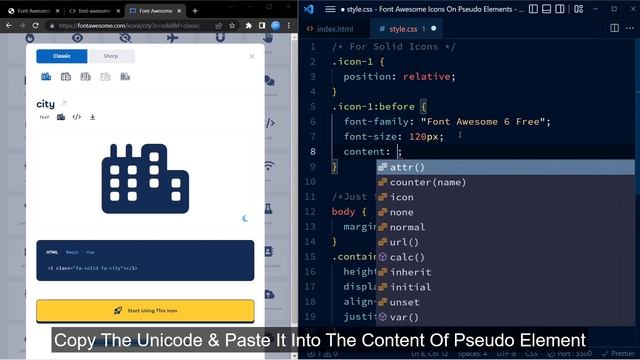This screenshot has height=360, width=640.
Task: Switch to the font-awesome browser tab
Action: (94, 11)
